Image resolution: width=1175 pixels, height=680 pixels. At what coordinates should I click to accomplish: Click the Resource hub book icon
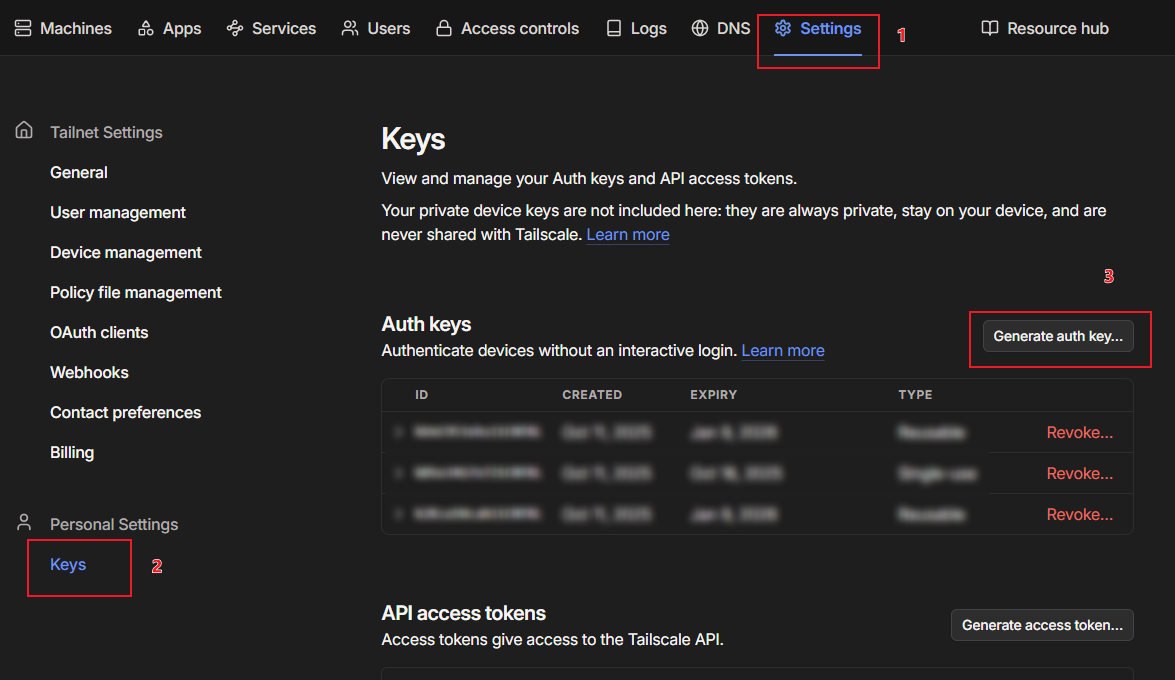click(x=990, y=28)
